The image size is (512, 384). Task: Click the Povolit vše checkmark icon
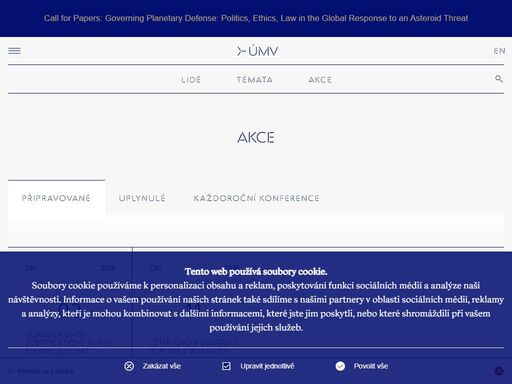pyautogui.click(x=340, y=366)
